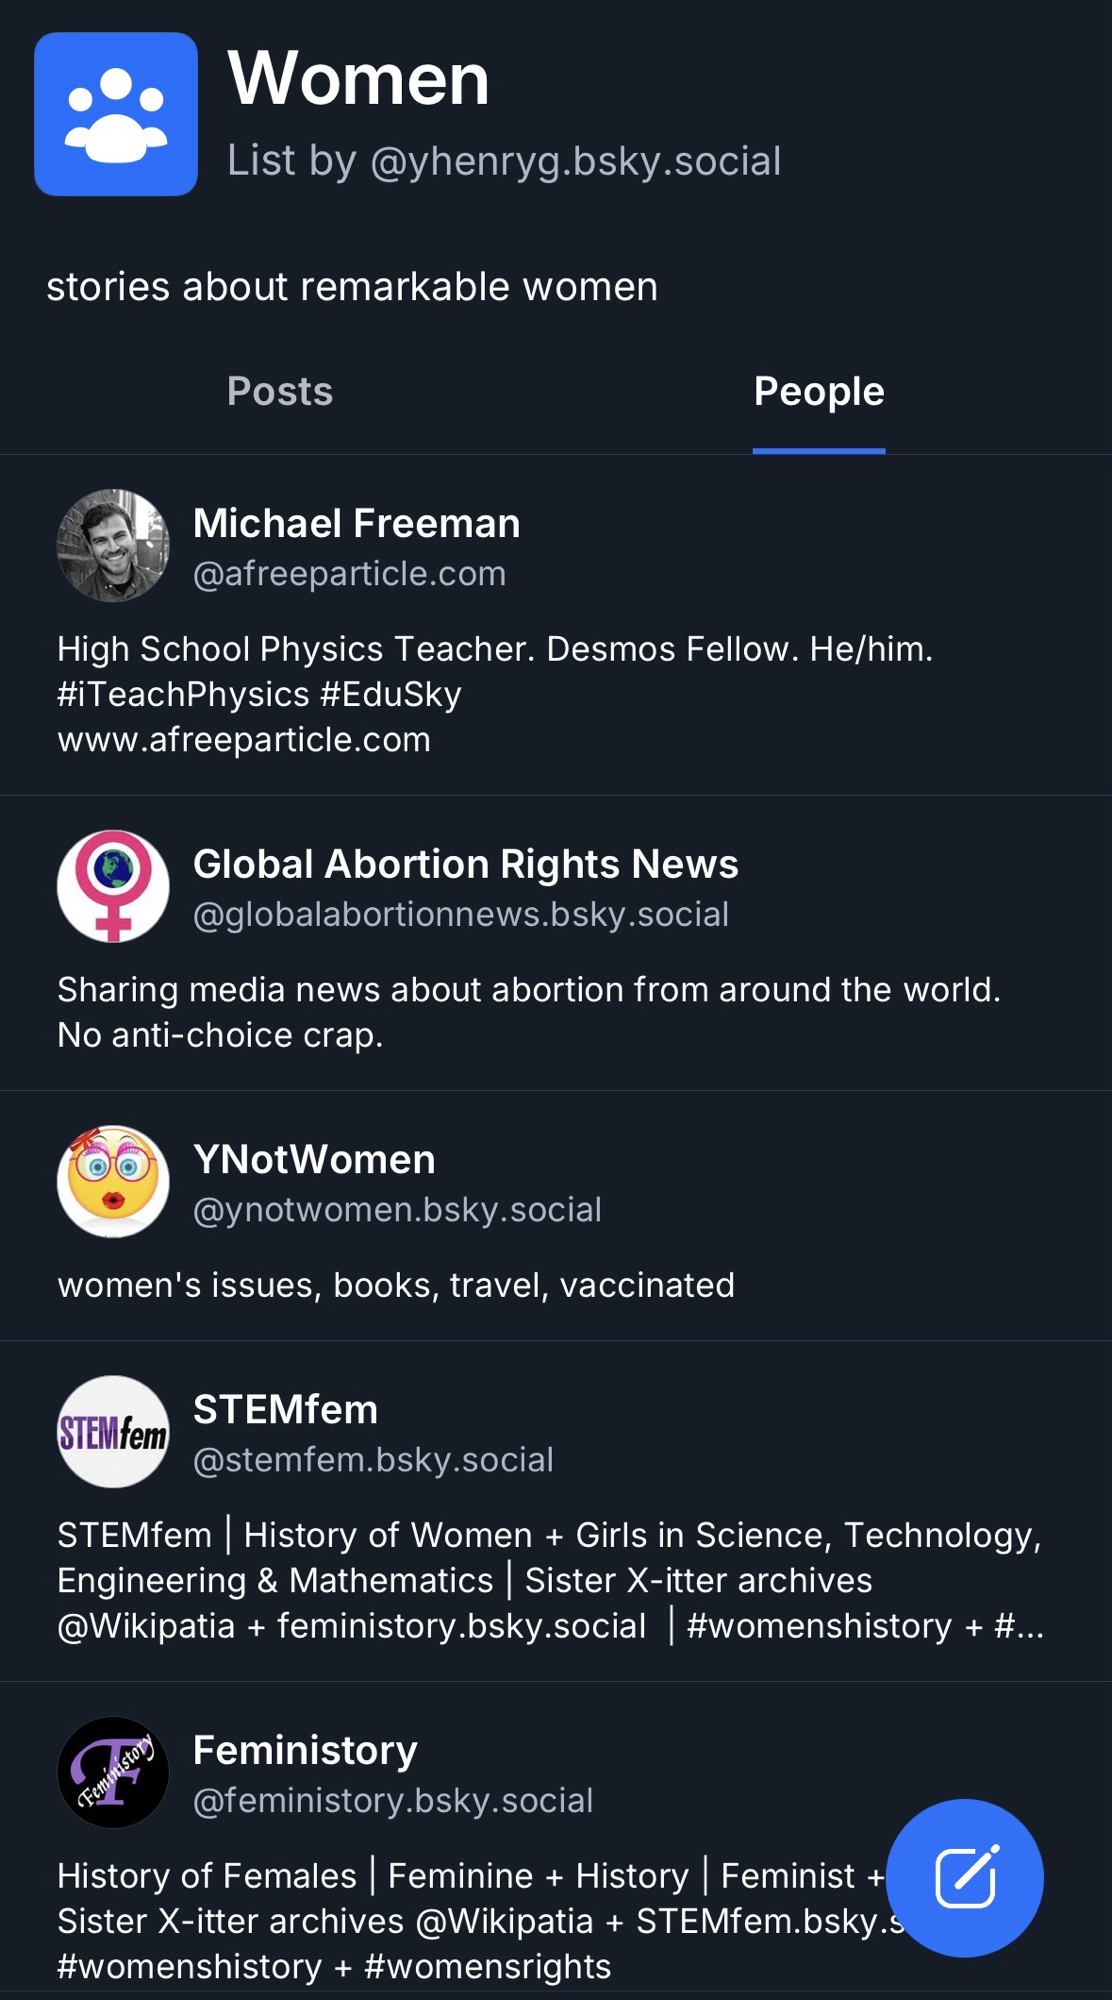The height and width of the screenshot is (2000, 1112).
Task: Open Michael Freeman's display name
Action: (356, 523)
